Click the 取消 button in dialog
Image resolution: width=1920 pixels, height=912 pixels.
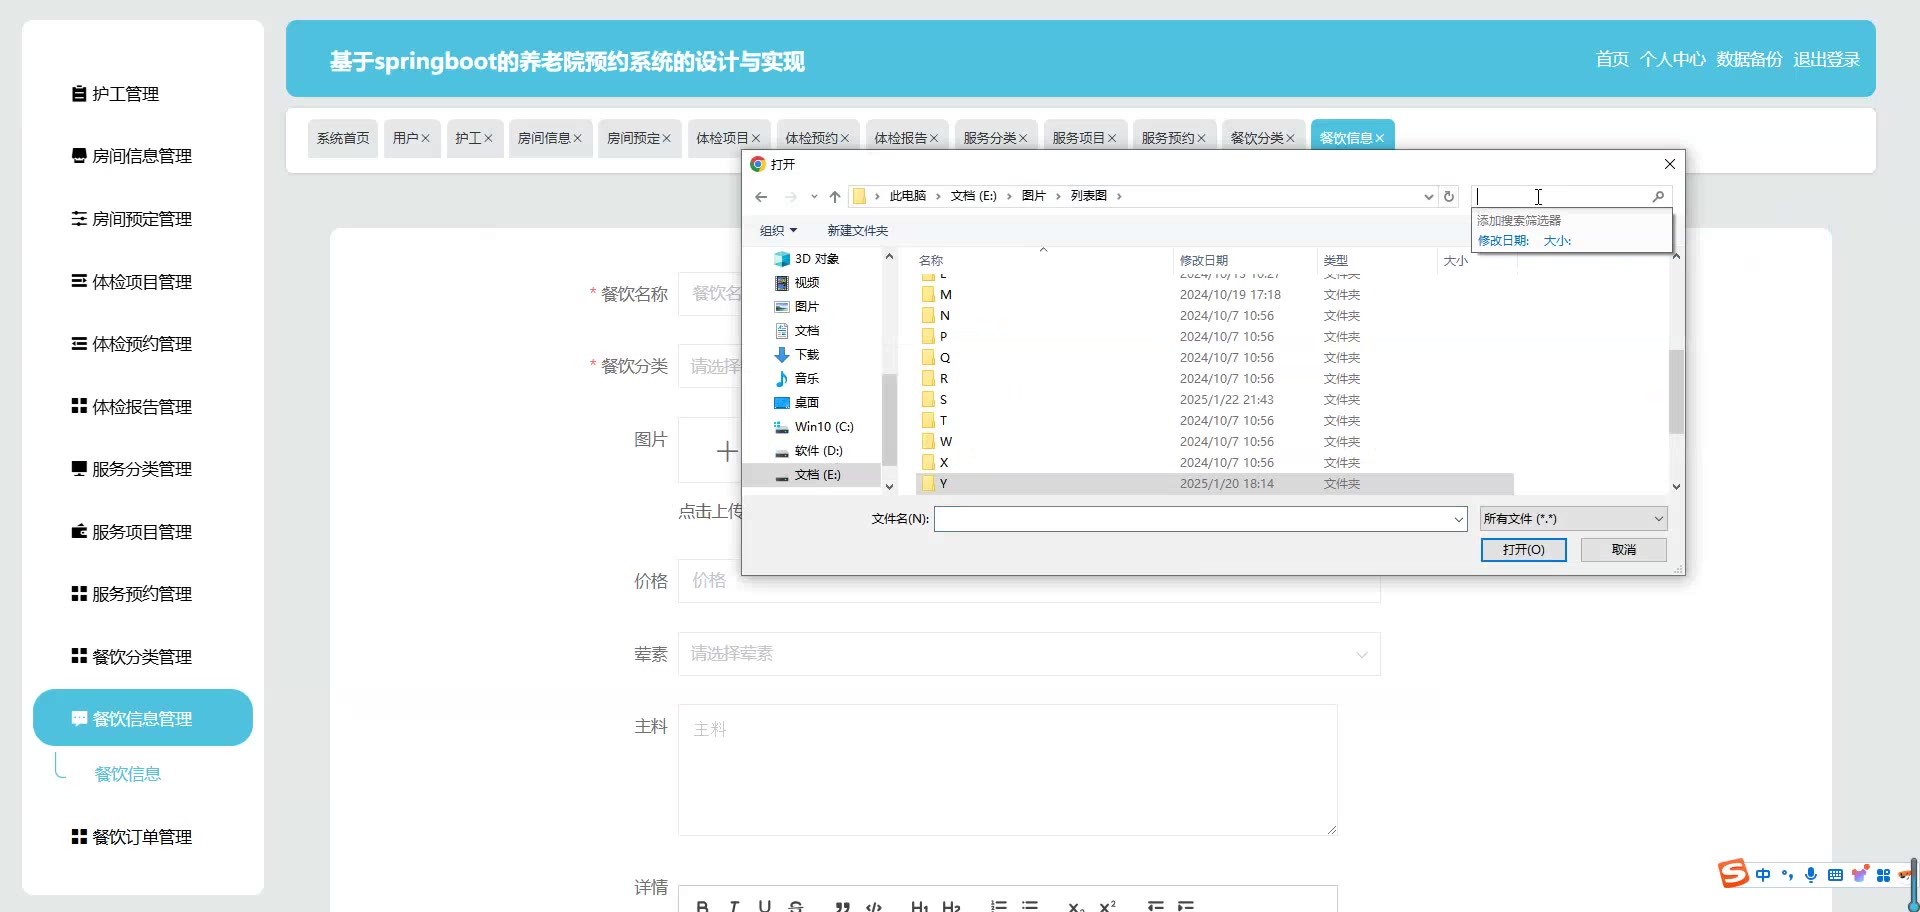[x=1624, y=550]
